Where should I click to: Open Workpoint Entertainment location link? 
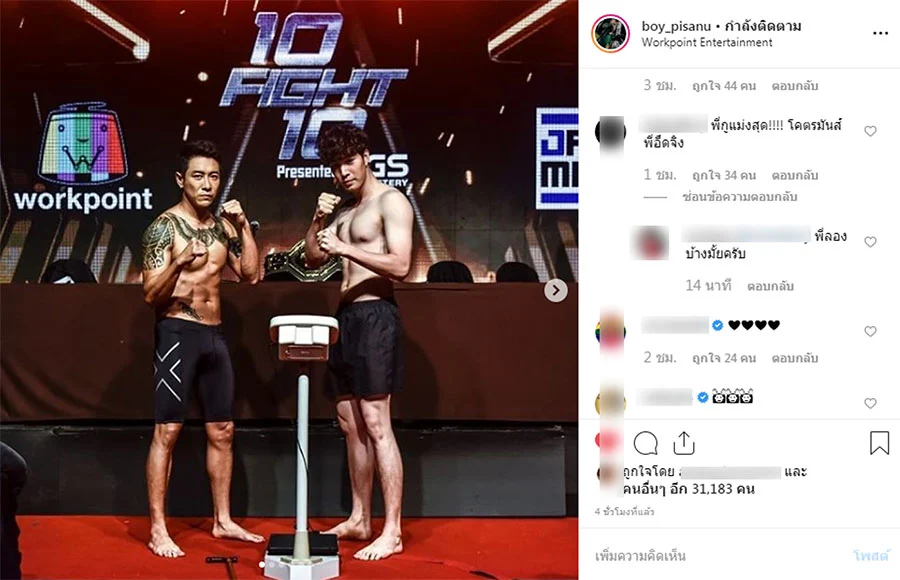pyautogui.click(x=707, y=42)
